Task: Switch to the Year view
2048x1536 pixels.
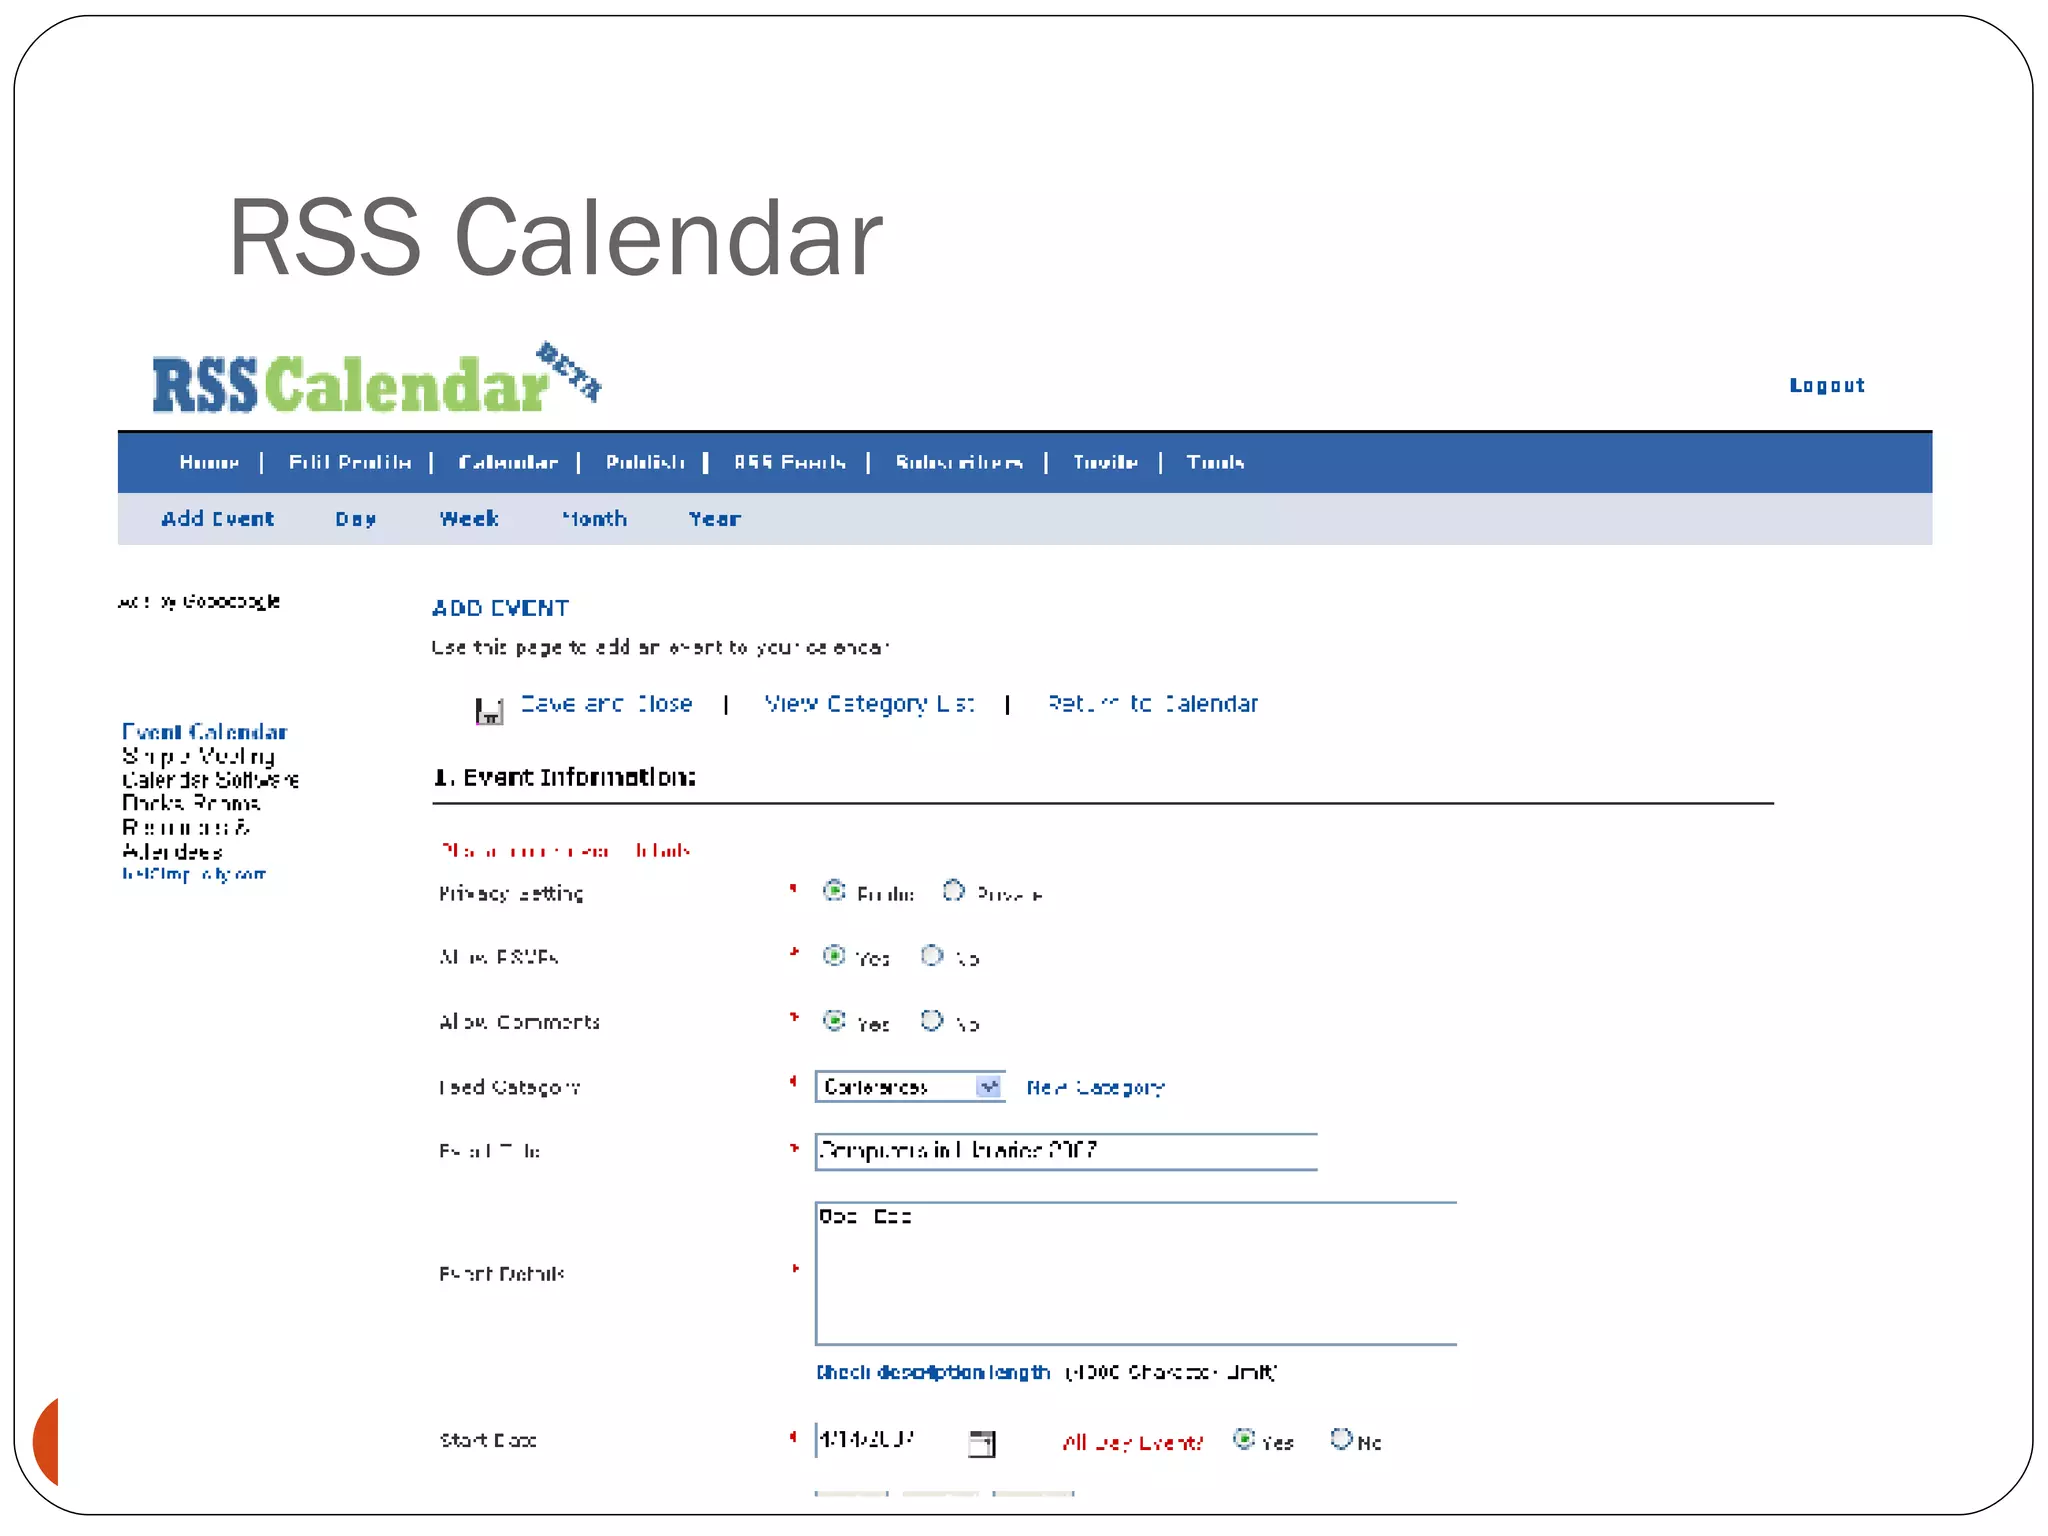Action: pyautogui.click(x=715, y=519)
